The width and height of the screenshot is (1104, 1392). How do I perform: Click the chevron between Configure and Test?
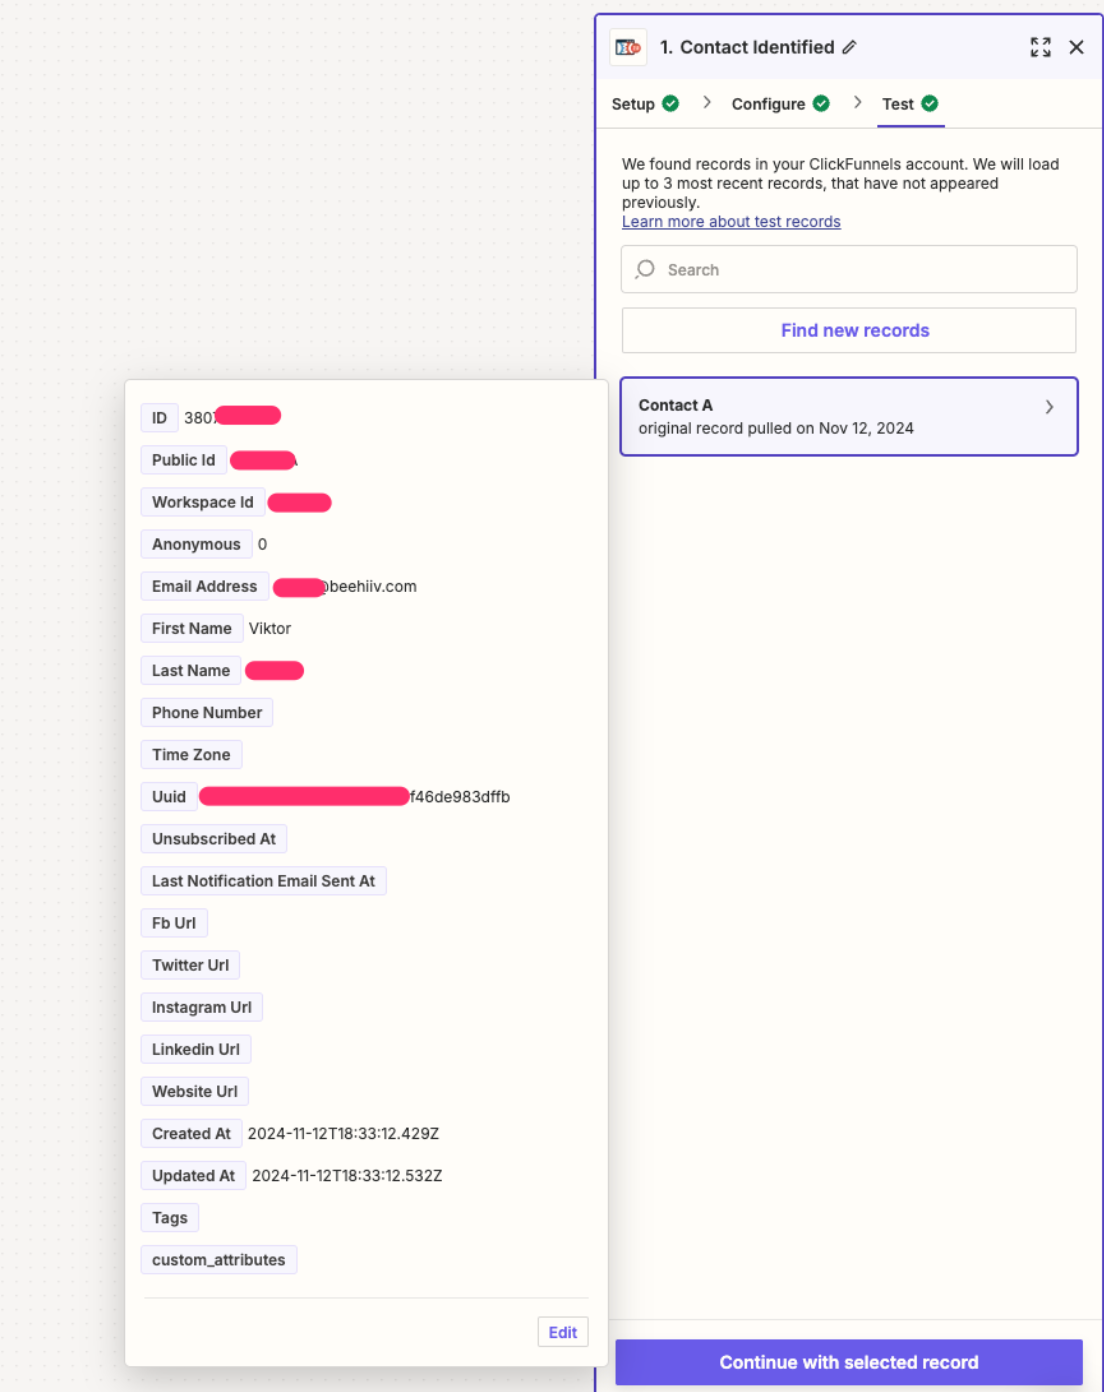pyautogui.click(x=857, y=102)
